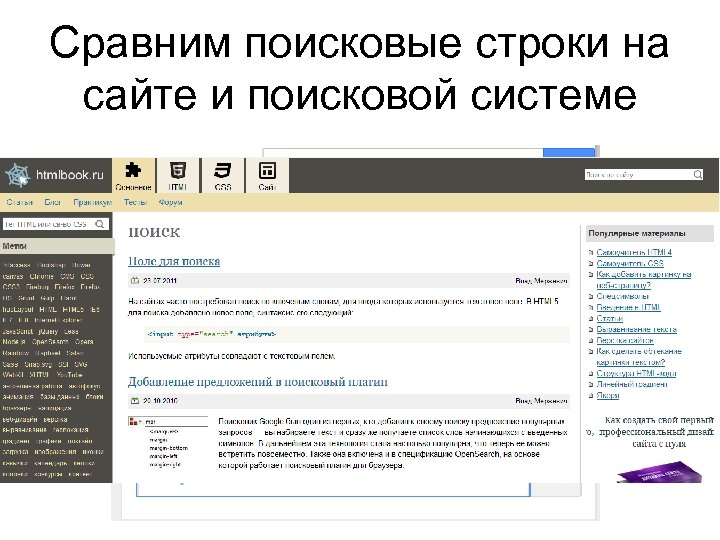Screen dimensions: 720x540
Task: Open Статьи link in popular materials list
Action: tap(609, 318)
